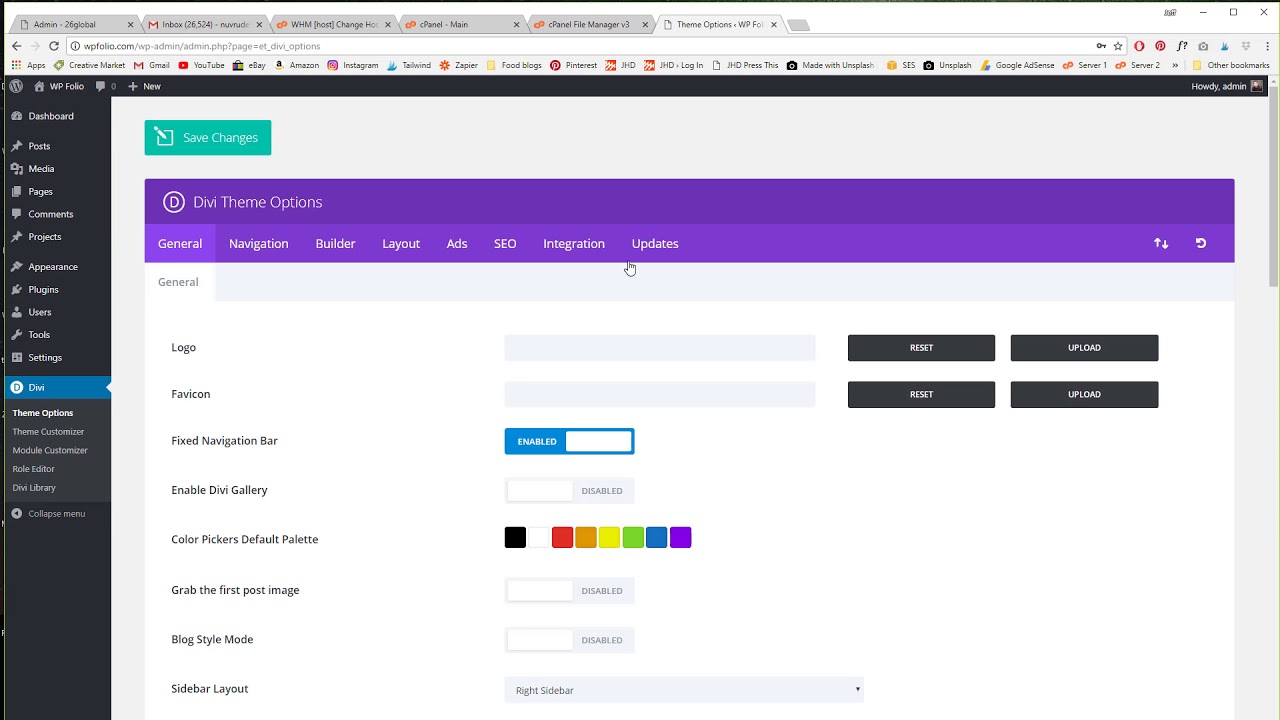
Task: Open the Role Editor link
Action: click(x=34, y=469)
